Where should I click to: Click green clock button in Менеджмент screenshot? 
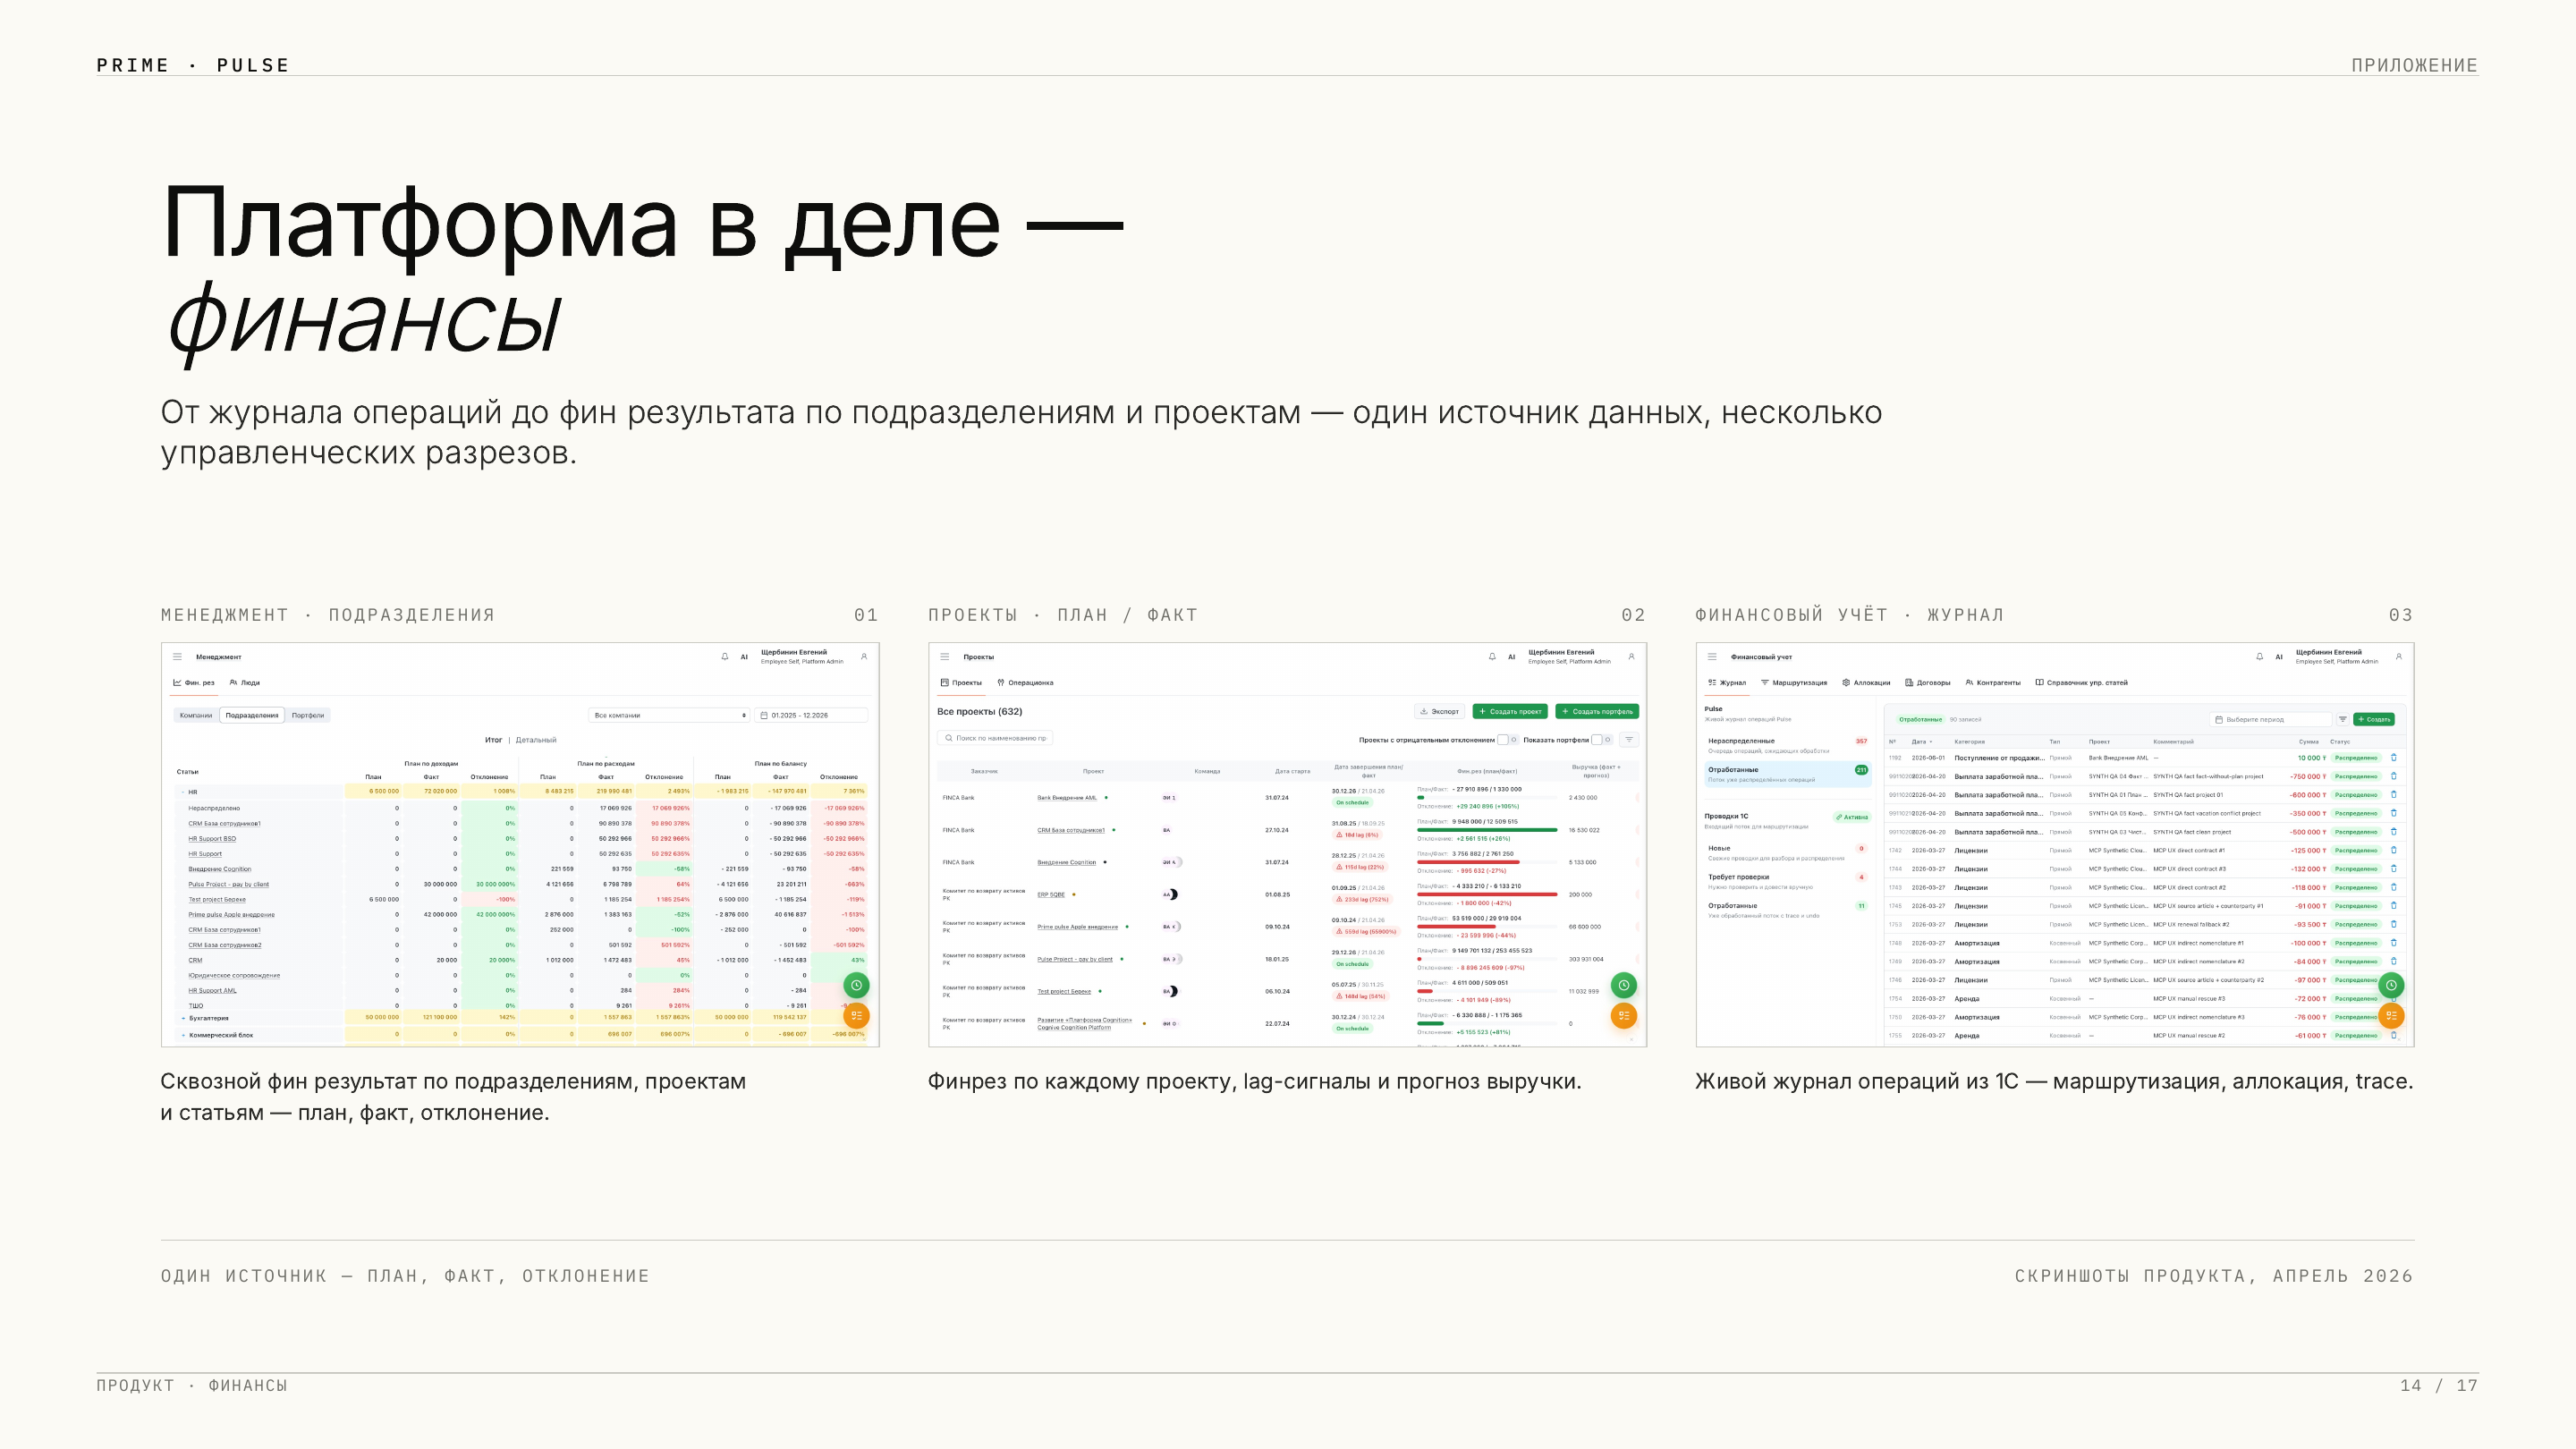856,985
